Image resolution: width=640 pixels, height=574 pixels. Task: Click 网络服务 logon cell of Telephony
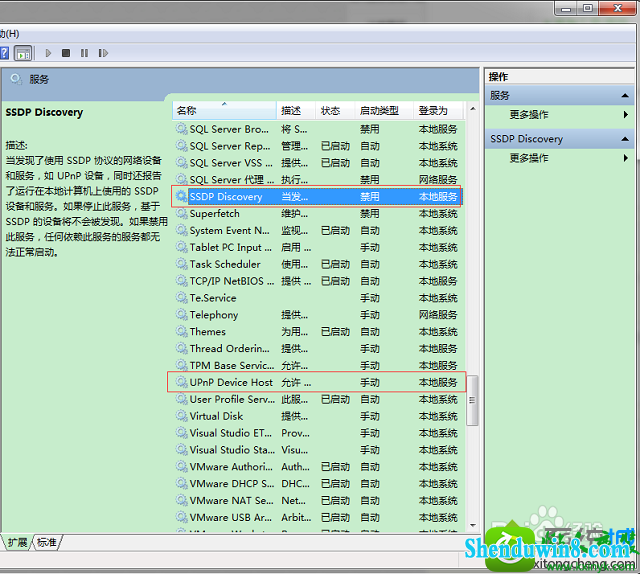438,315
